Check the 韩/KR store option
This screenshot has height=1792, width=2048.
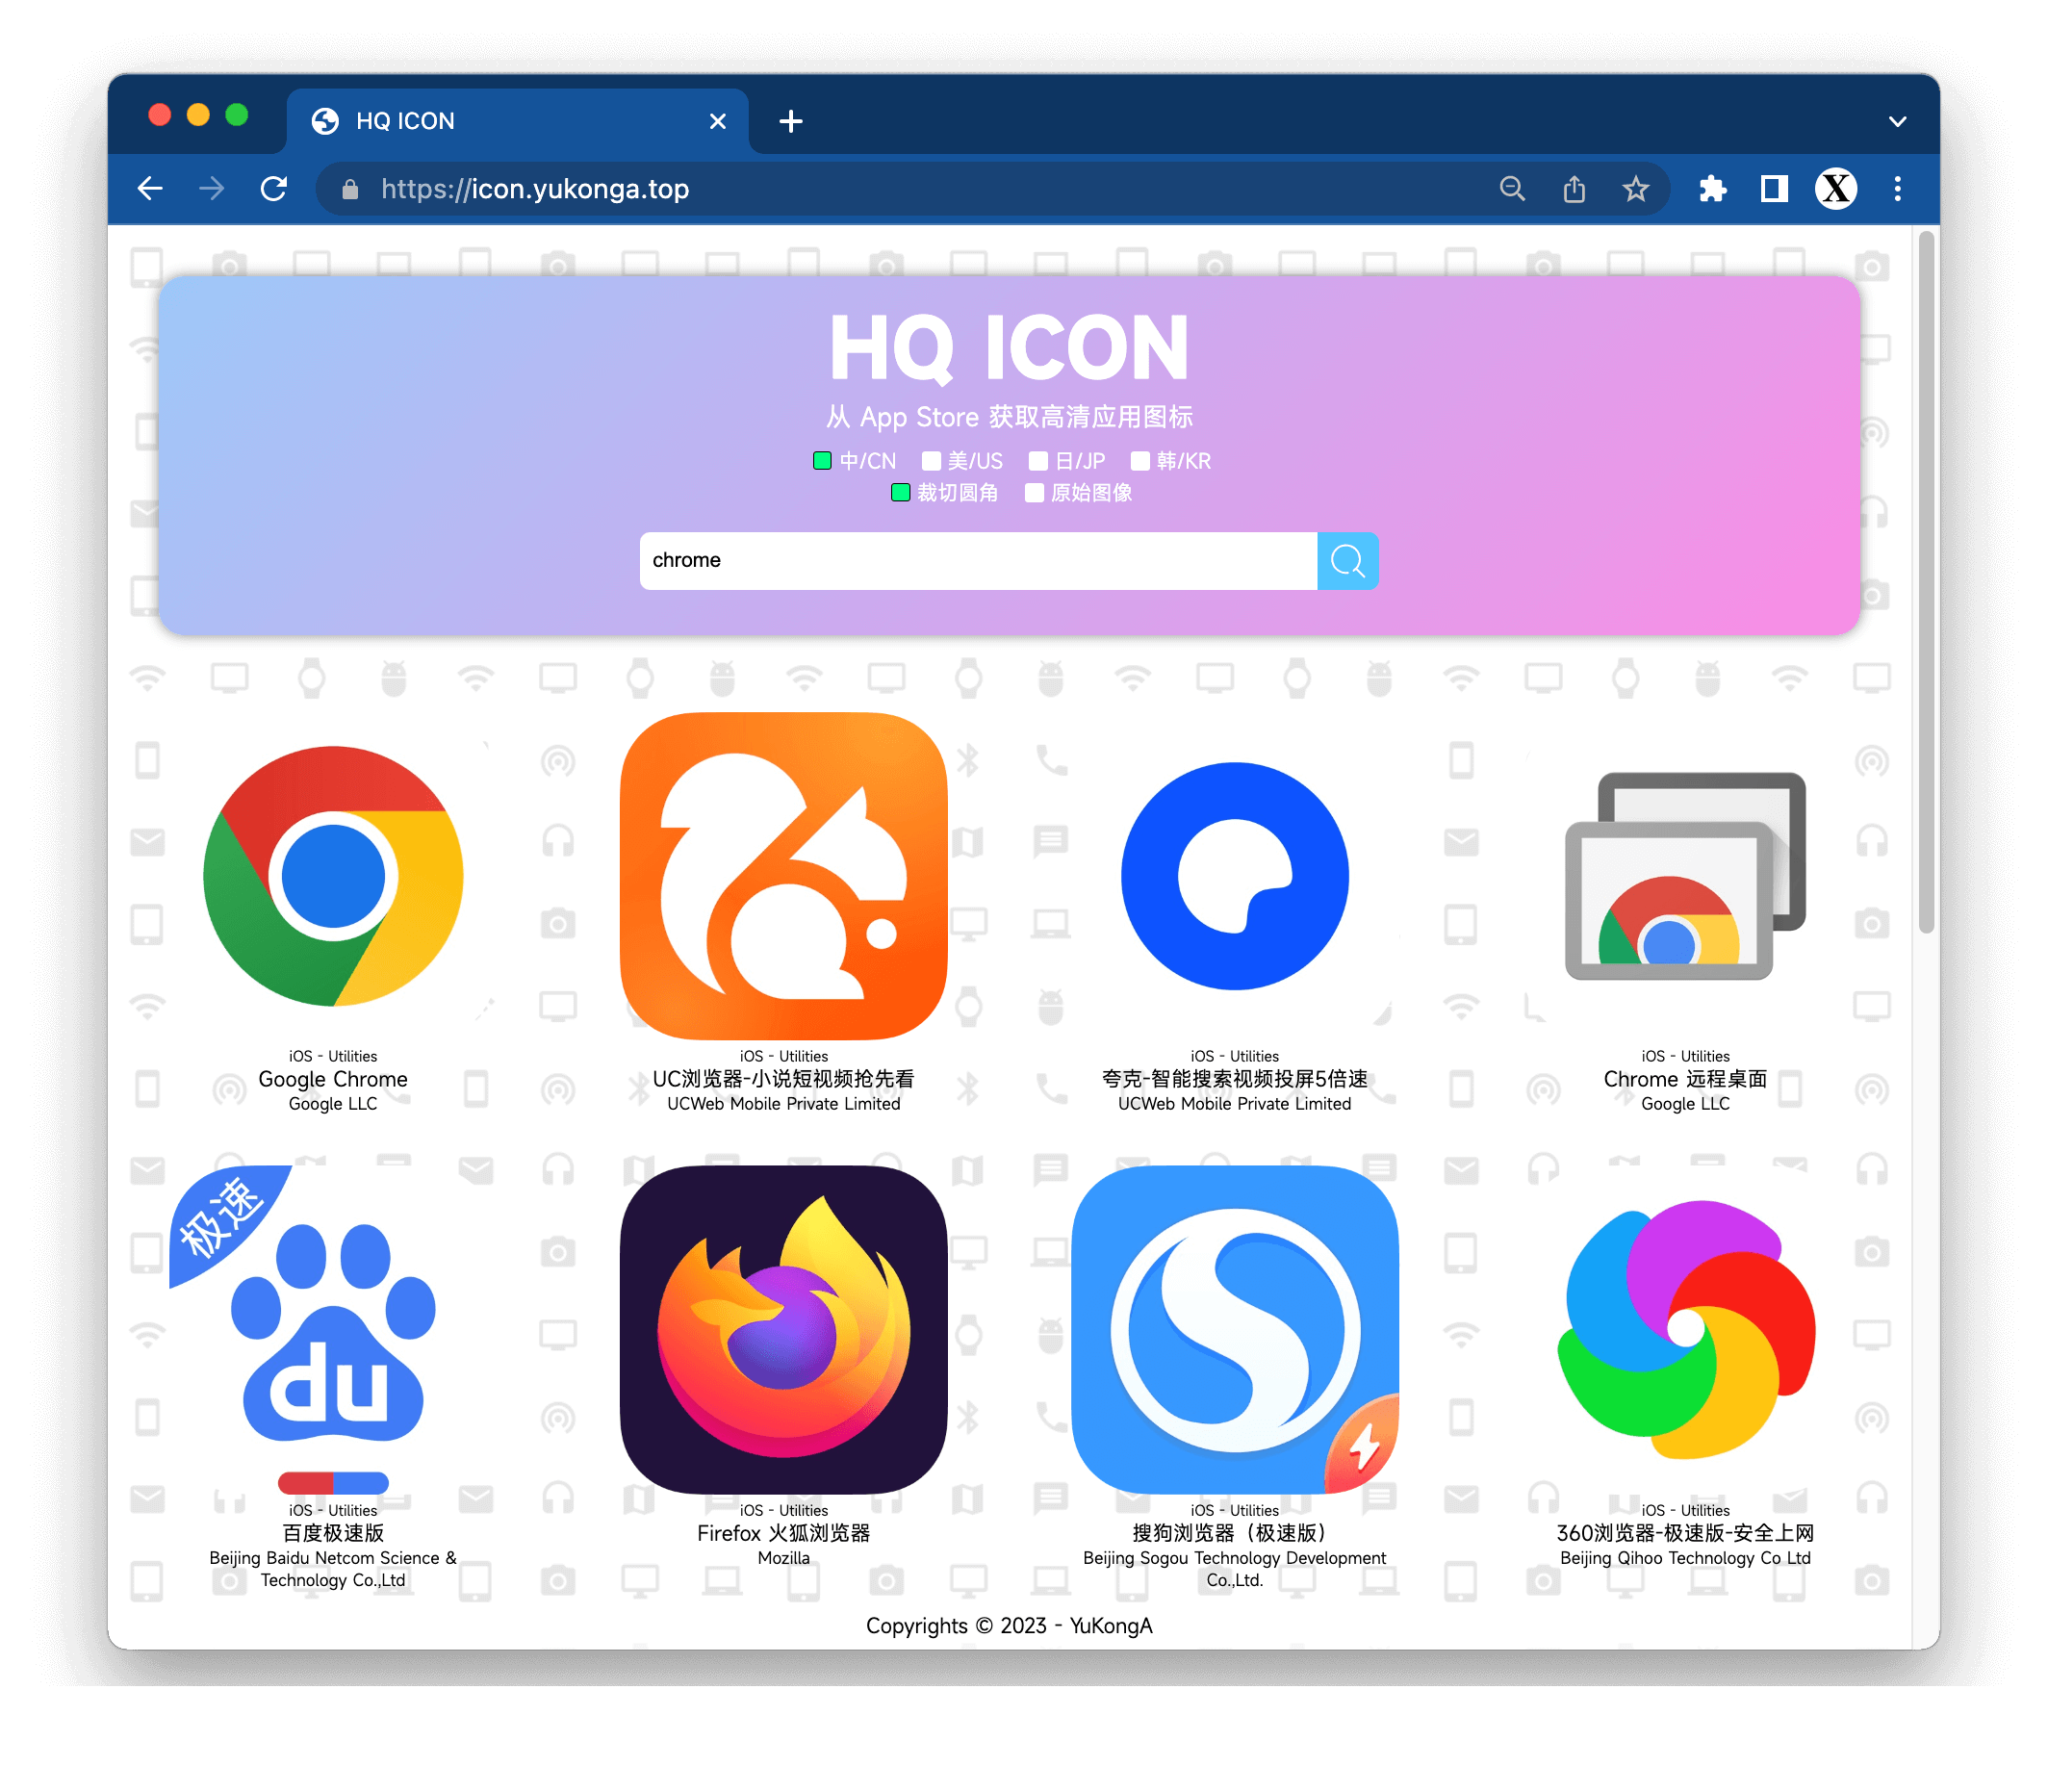(x=1140, y=461)
